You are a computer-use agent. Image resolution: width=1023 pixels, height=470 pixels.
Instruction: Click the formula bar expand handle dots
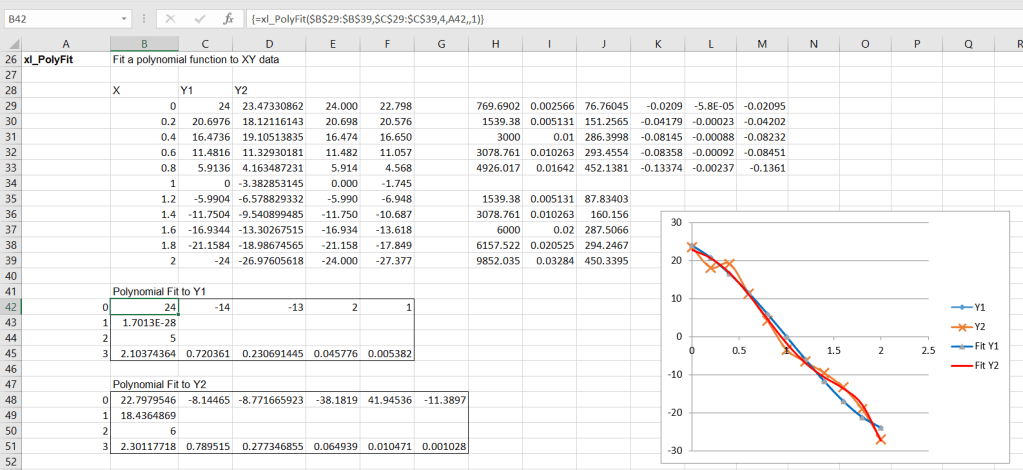(x=143, y=20)
